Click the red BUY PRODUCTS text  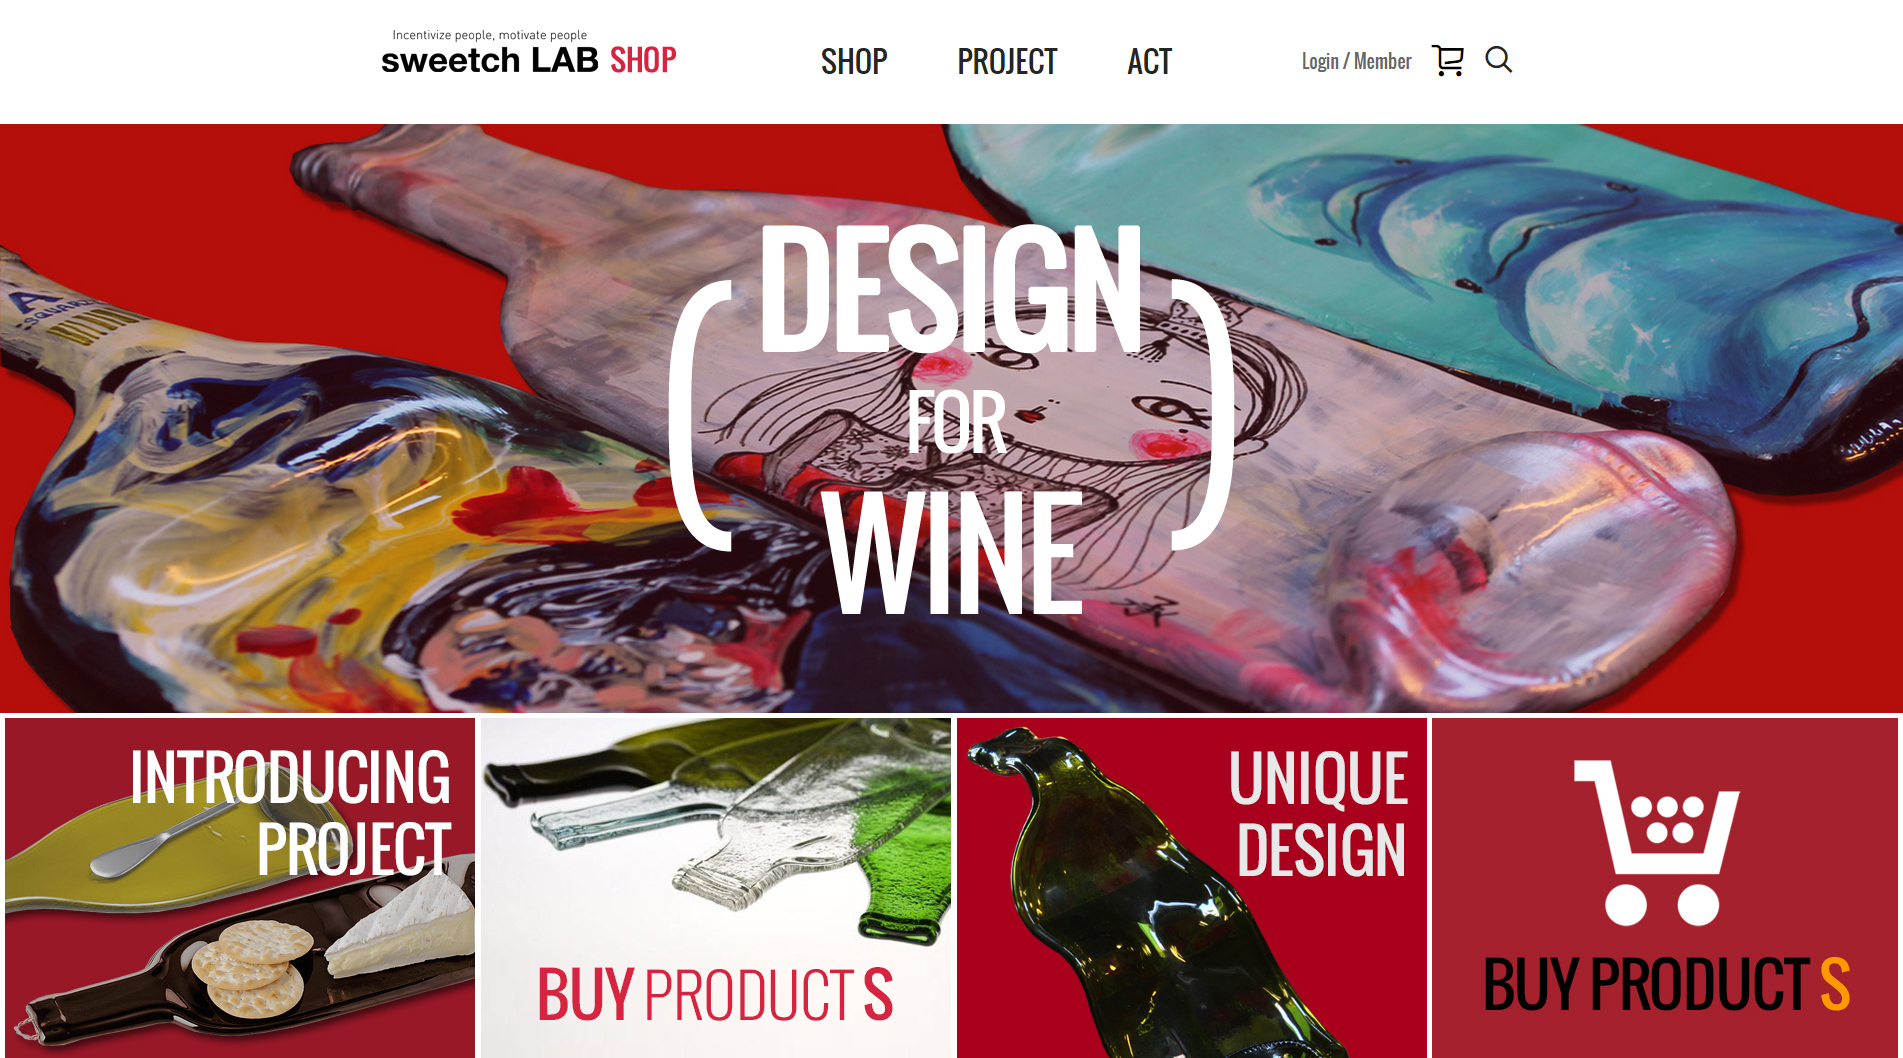[x=715, y=995]
